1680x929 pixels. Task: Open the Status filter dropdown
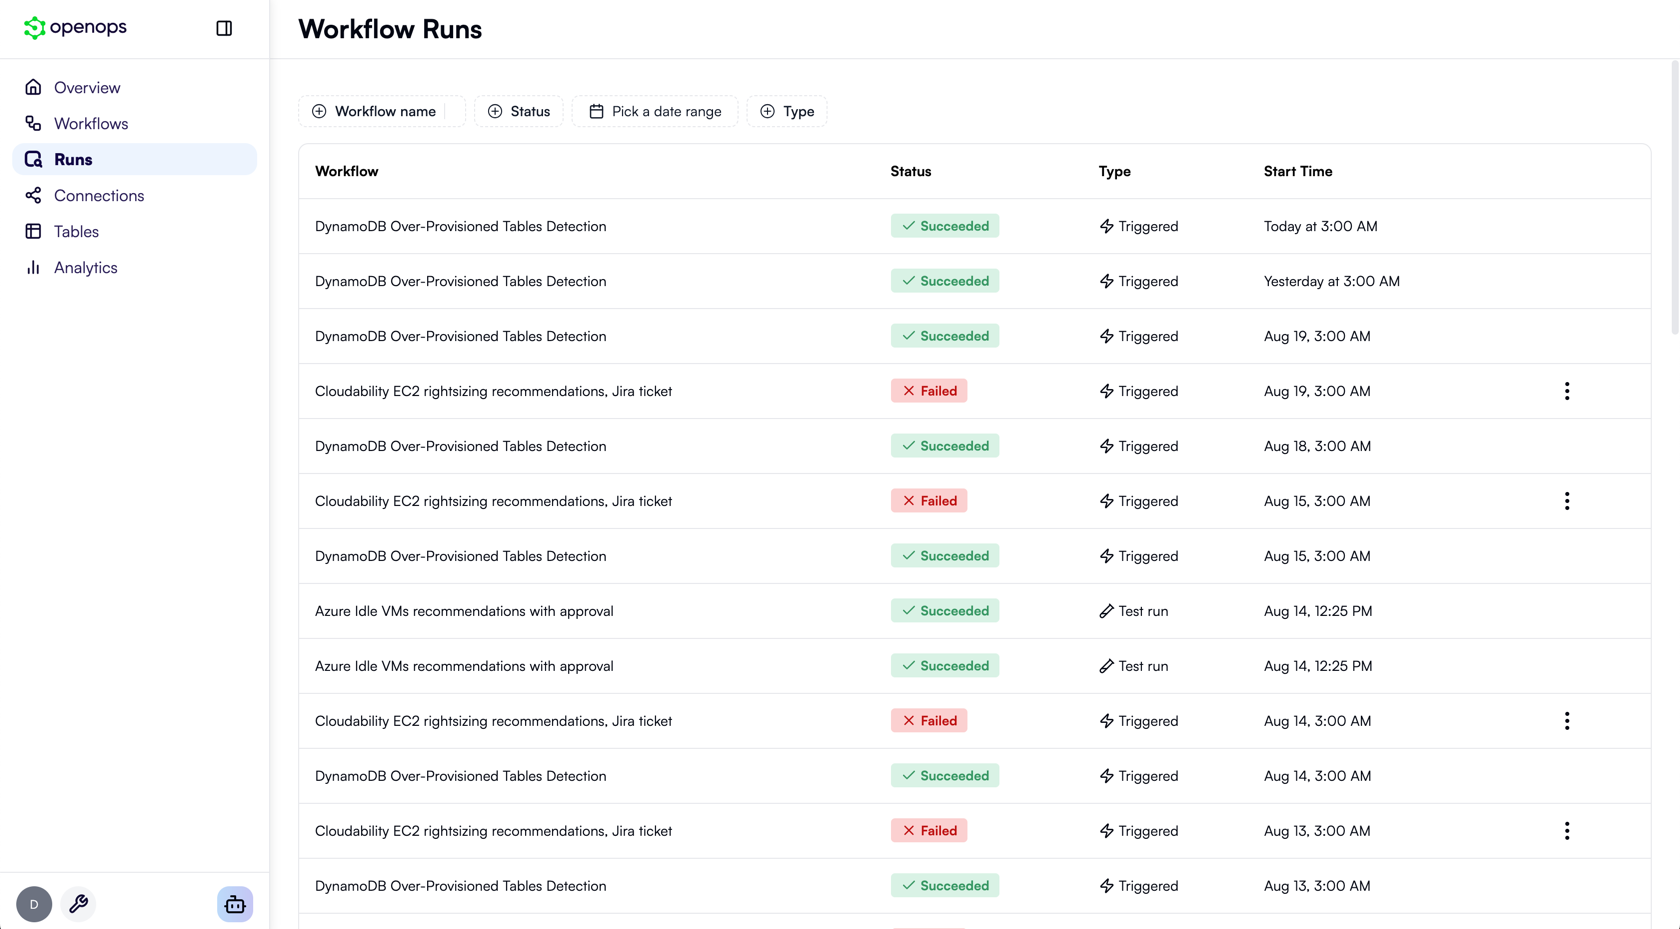tap(518, 111)
